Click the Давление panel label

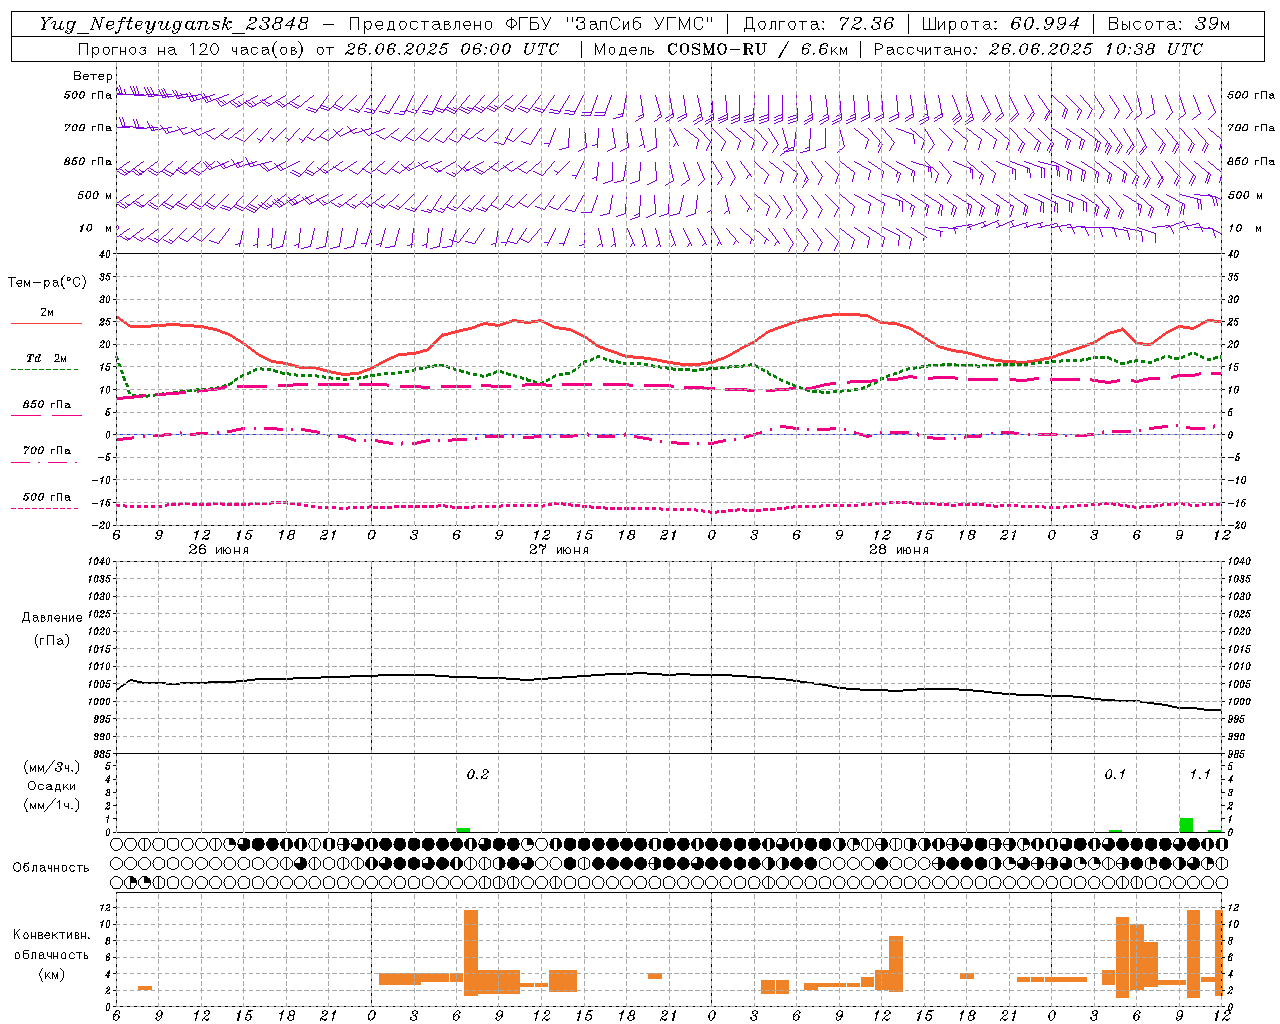[x=52, y=618]
